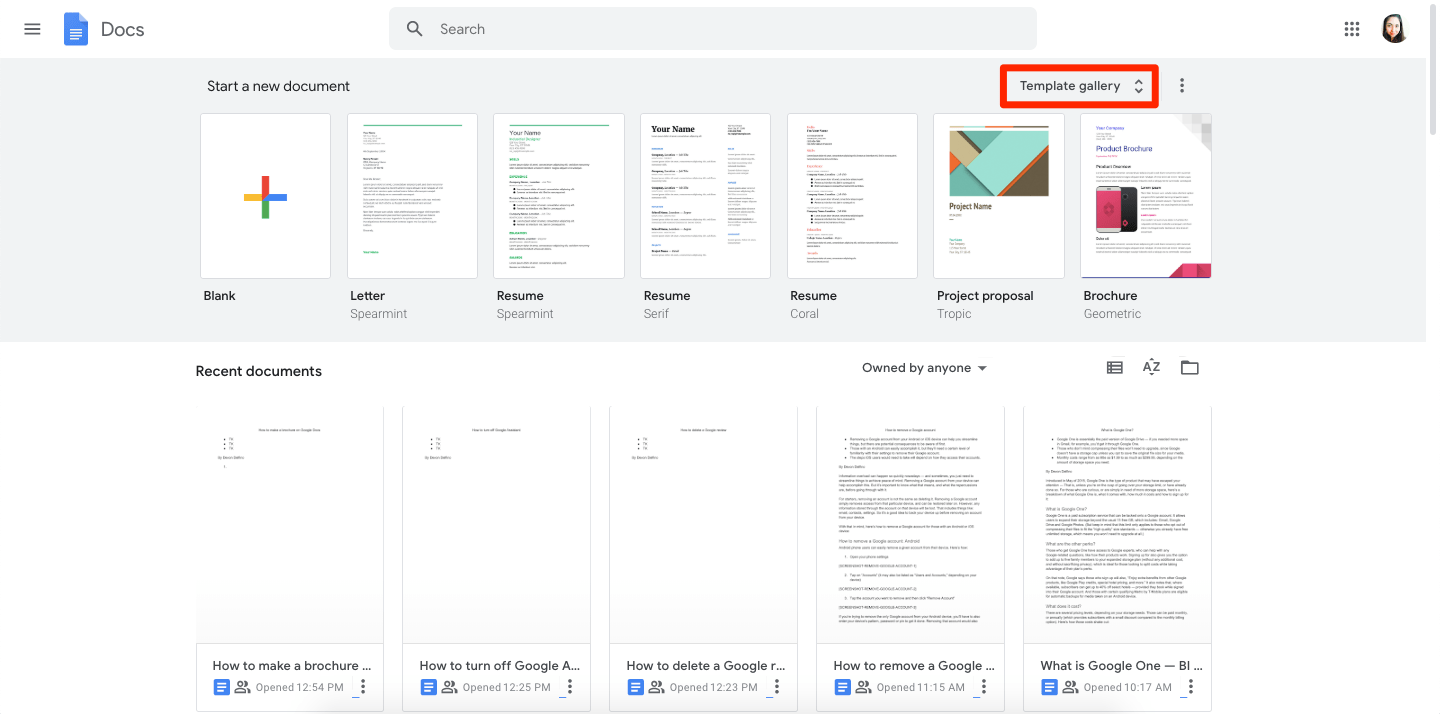More options for What is Google One document
Screen dimensions: 1440x714
click(x=1191, y=687)
